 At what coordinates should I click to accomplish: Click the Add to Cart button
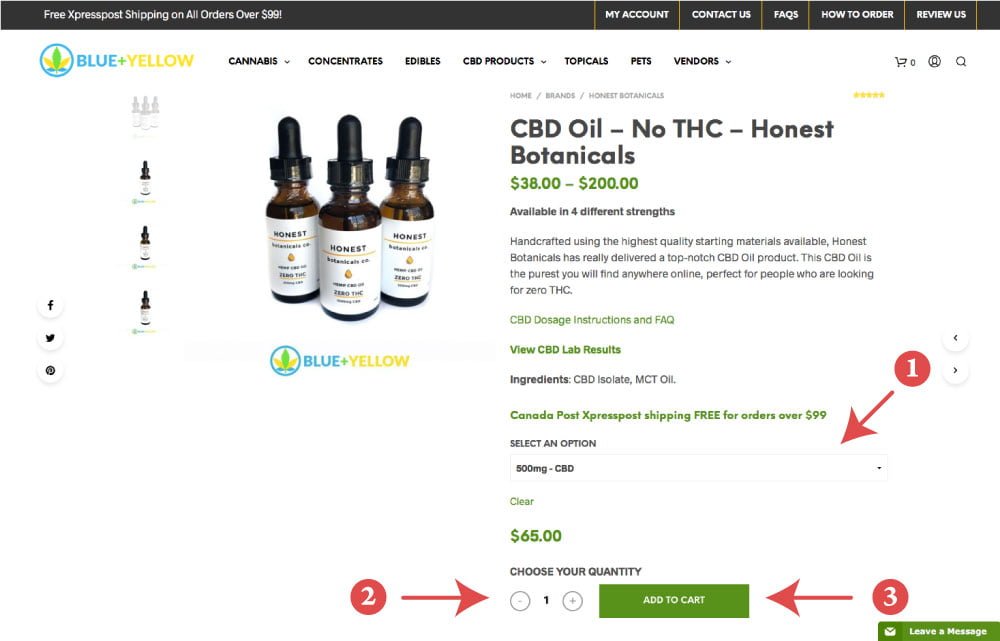click(673, 600)
